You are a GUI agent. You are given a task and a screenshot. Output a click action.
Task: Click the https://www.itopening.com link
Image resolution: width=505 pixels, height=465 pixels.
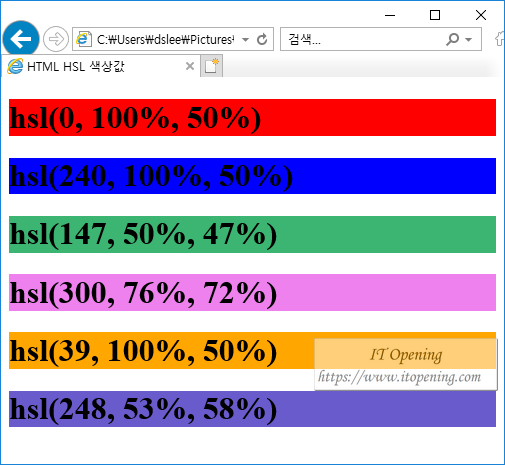[x=399, y=377]
